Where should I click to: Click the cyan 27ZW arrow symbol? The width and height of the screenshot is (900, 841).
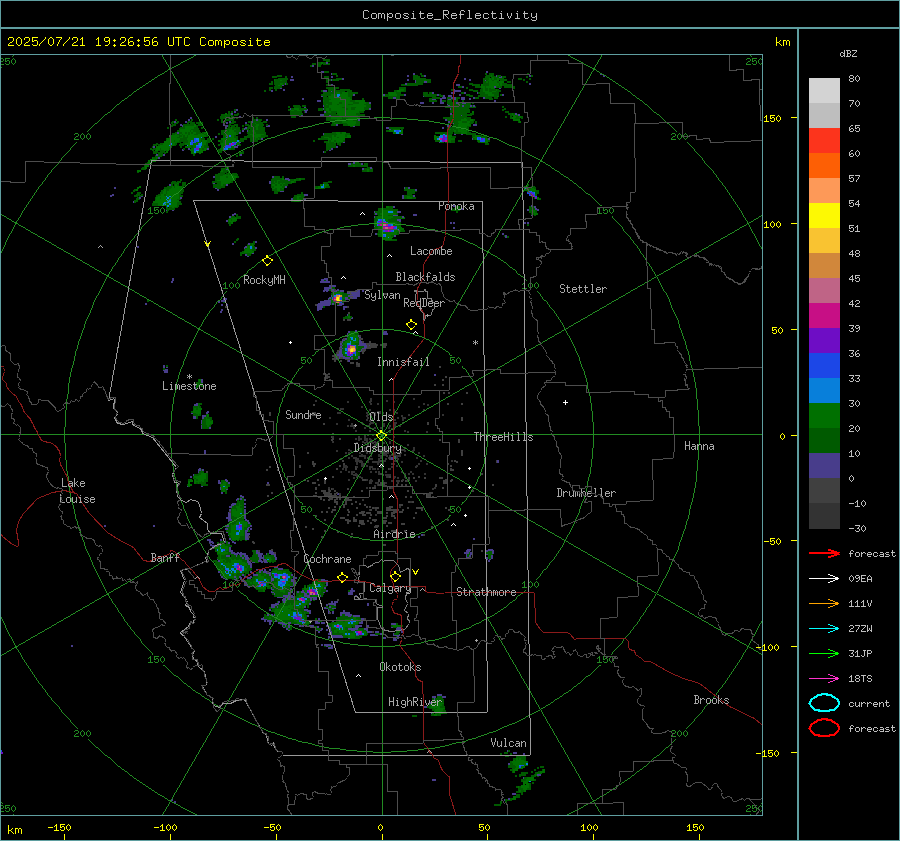tap(824, 629)
